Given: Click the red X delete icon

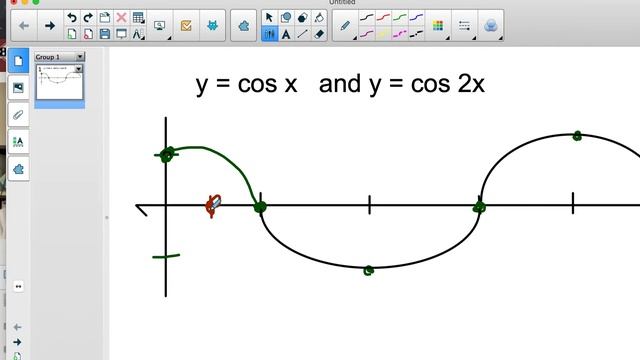Looking at the screenshot, I should 121,18.
